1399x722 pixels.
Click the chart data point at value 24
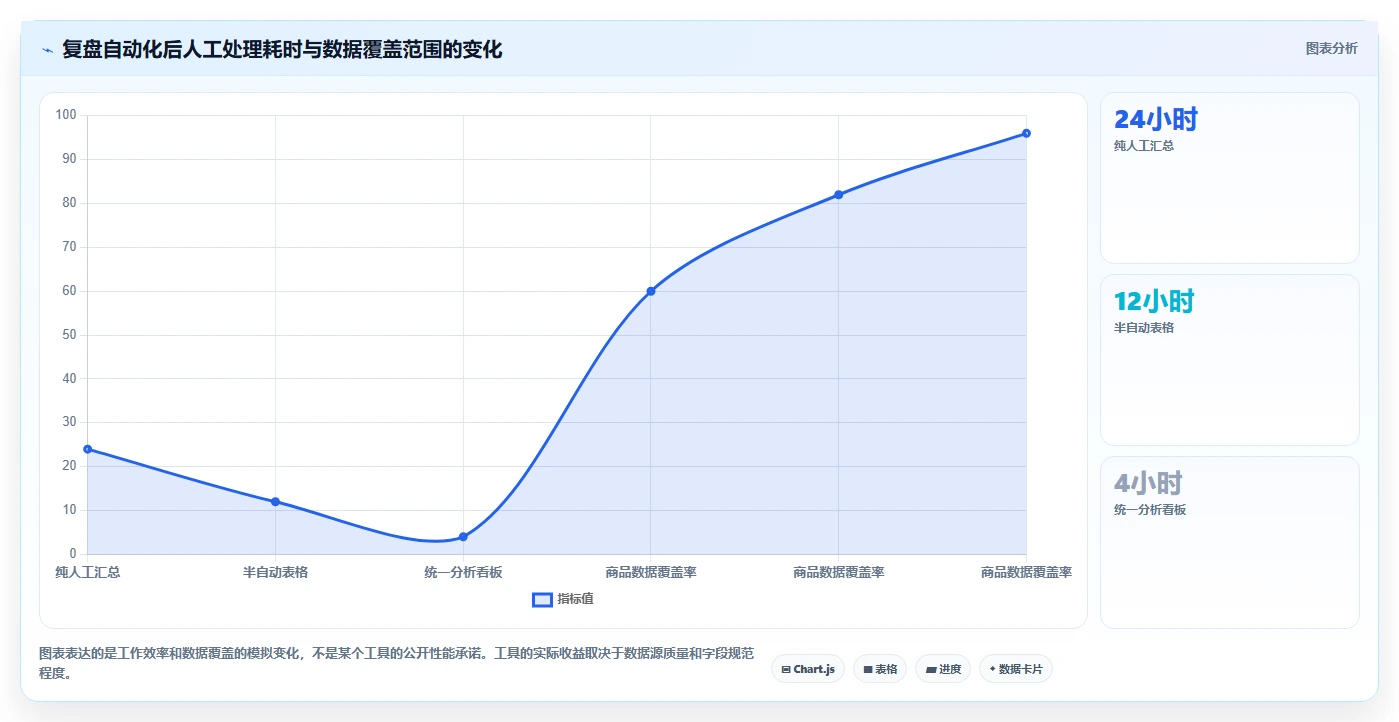(x=88, y=449)
